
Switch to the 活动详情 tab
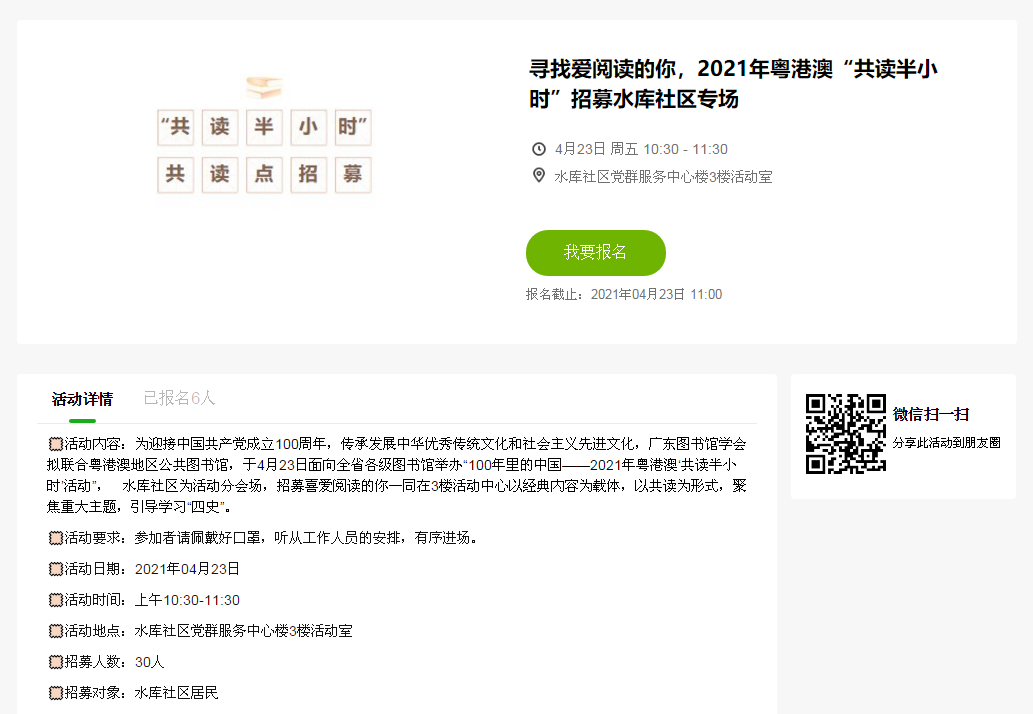(x=82, y=399)
